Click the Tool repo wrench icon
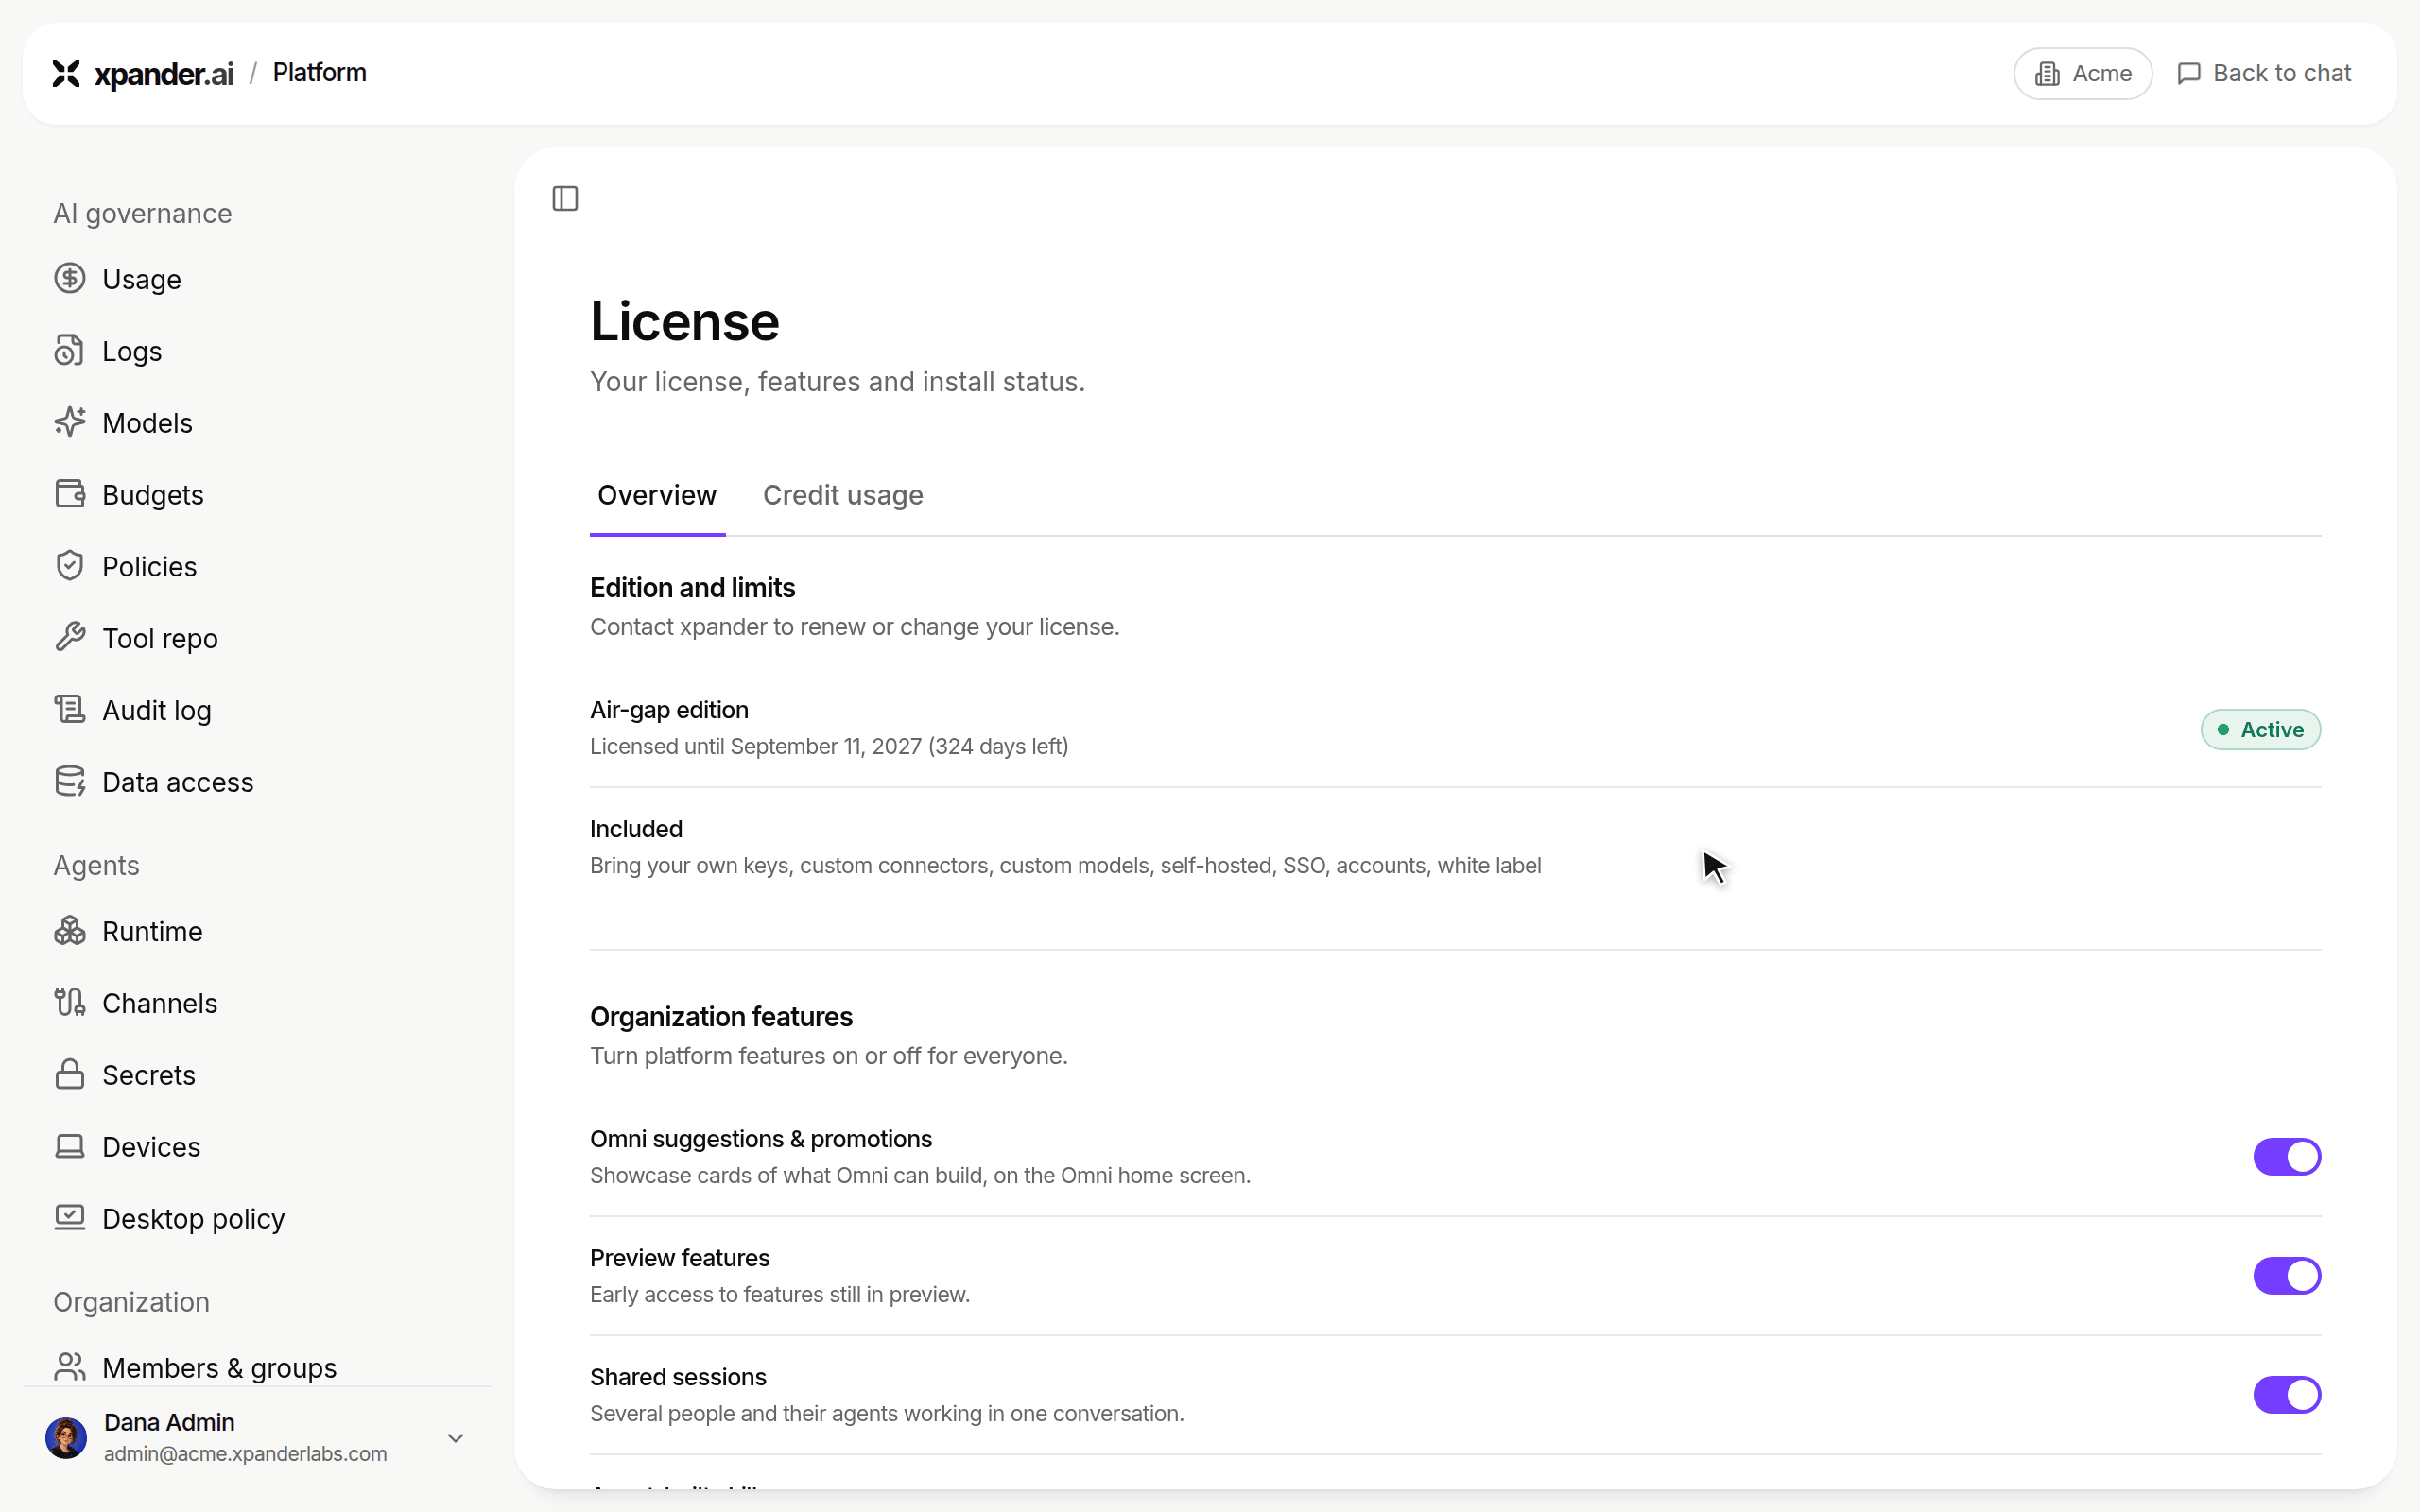2420x1512 pixels. point(70,638)
